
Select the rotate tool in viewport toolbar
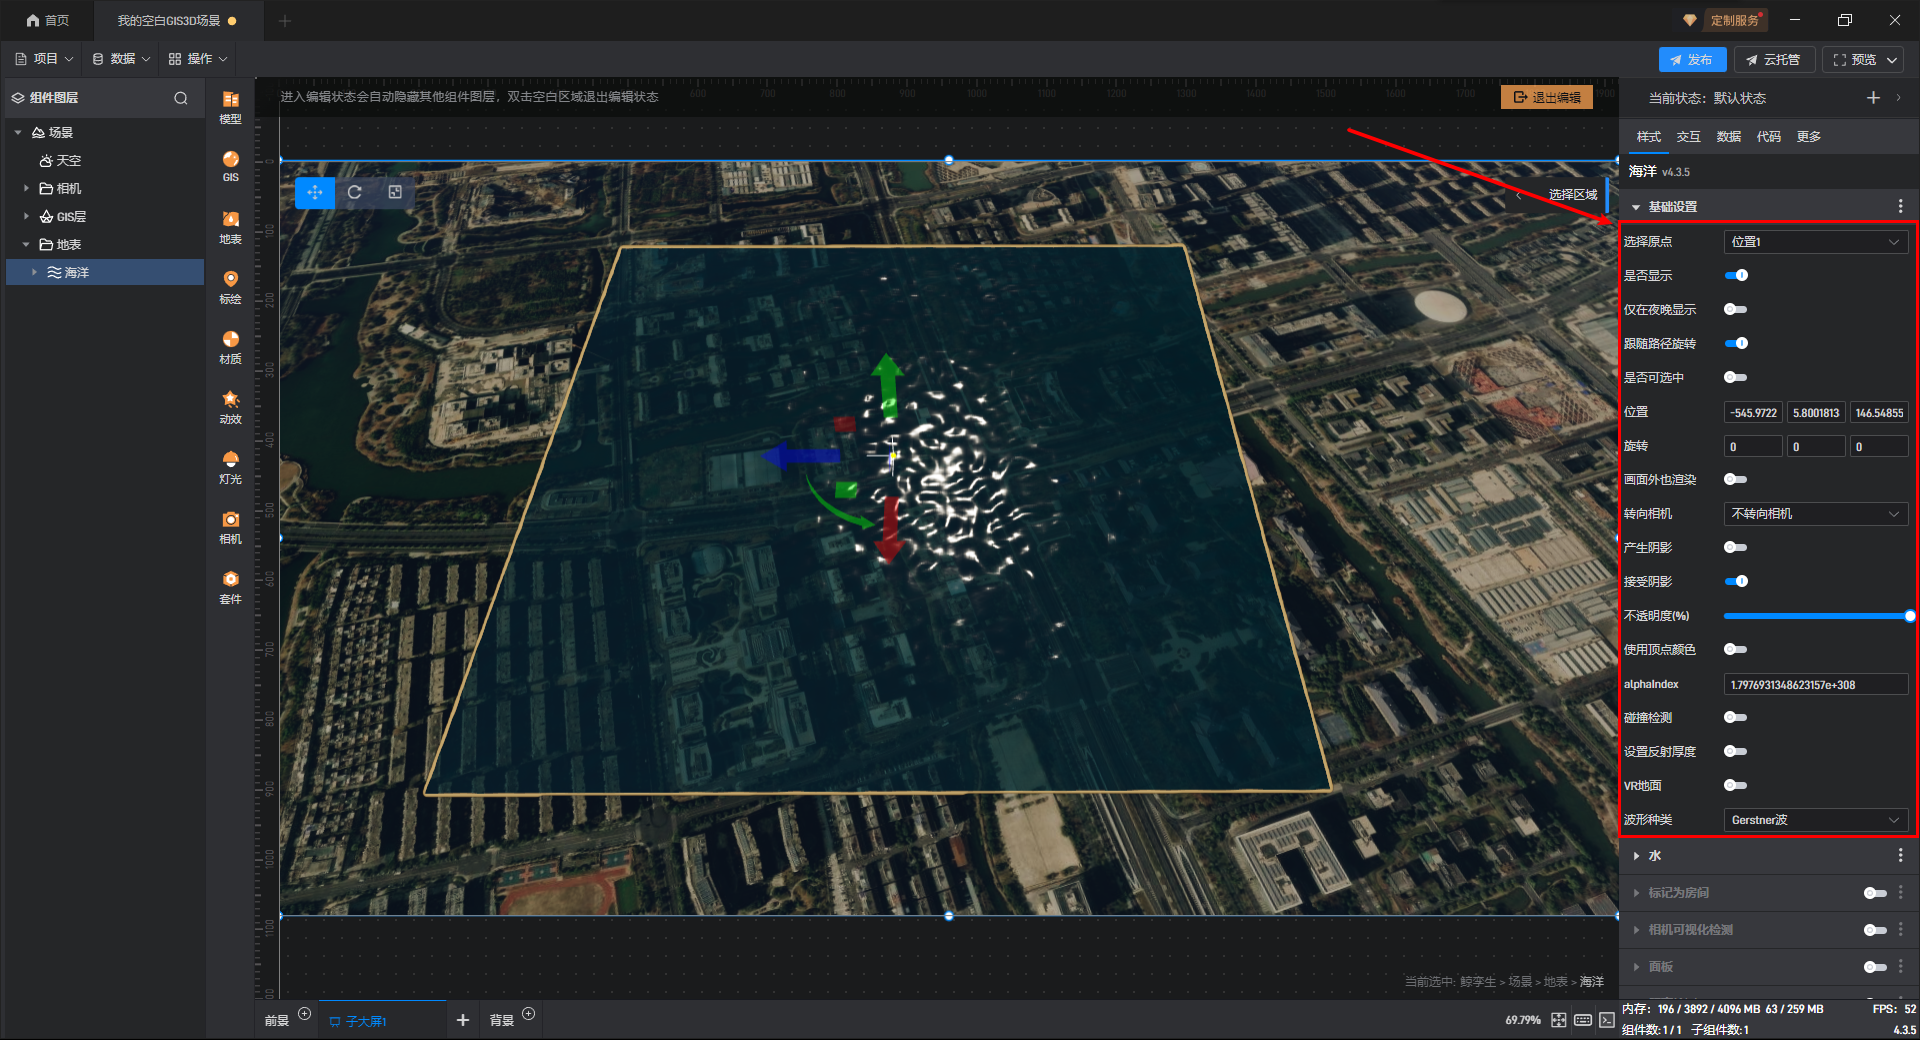point(355,192)
